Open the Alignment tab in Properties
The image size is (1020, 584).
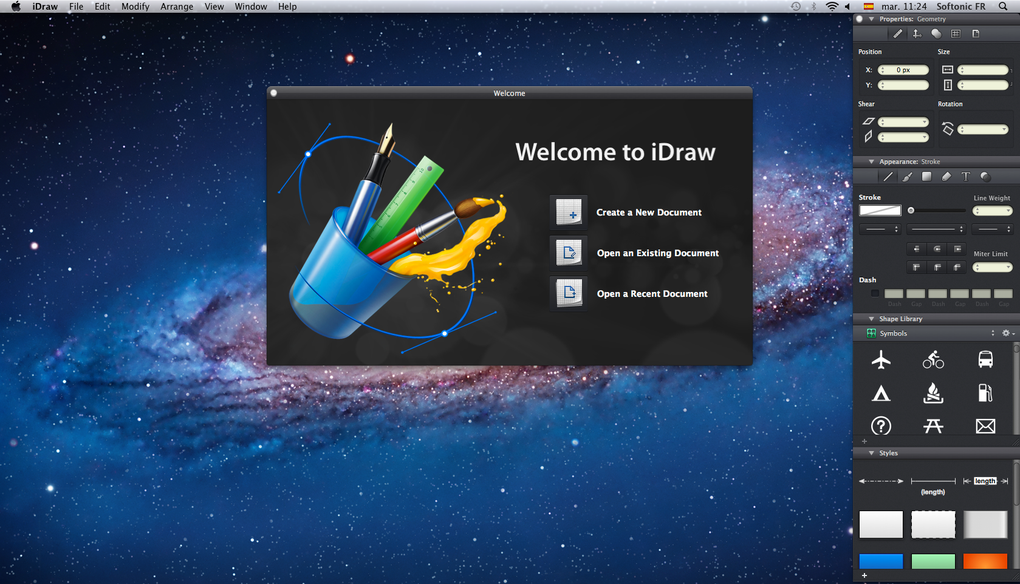point(917,34)
